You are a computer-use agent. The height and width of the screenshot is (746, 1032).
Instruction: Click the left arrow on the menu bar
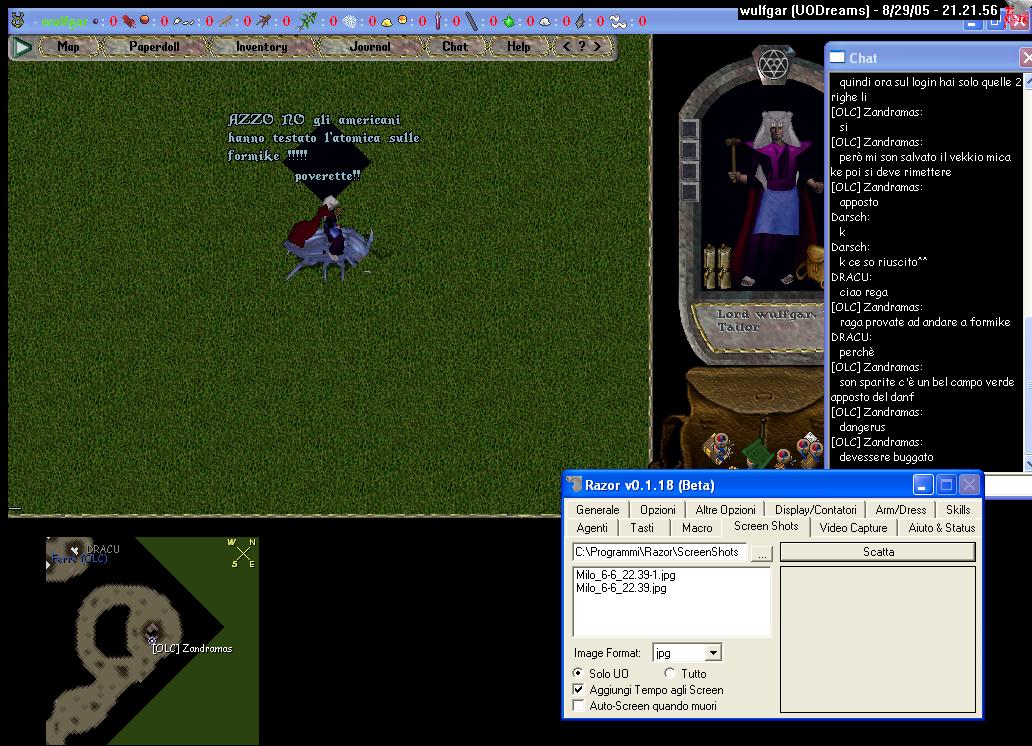[x=567, y=47]
